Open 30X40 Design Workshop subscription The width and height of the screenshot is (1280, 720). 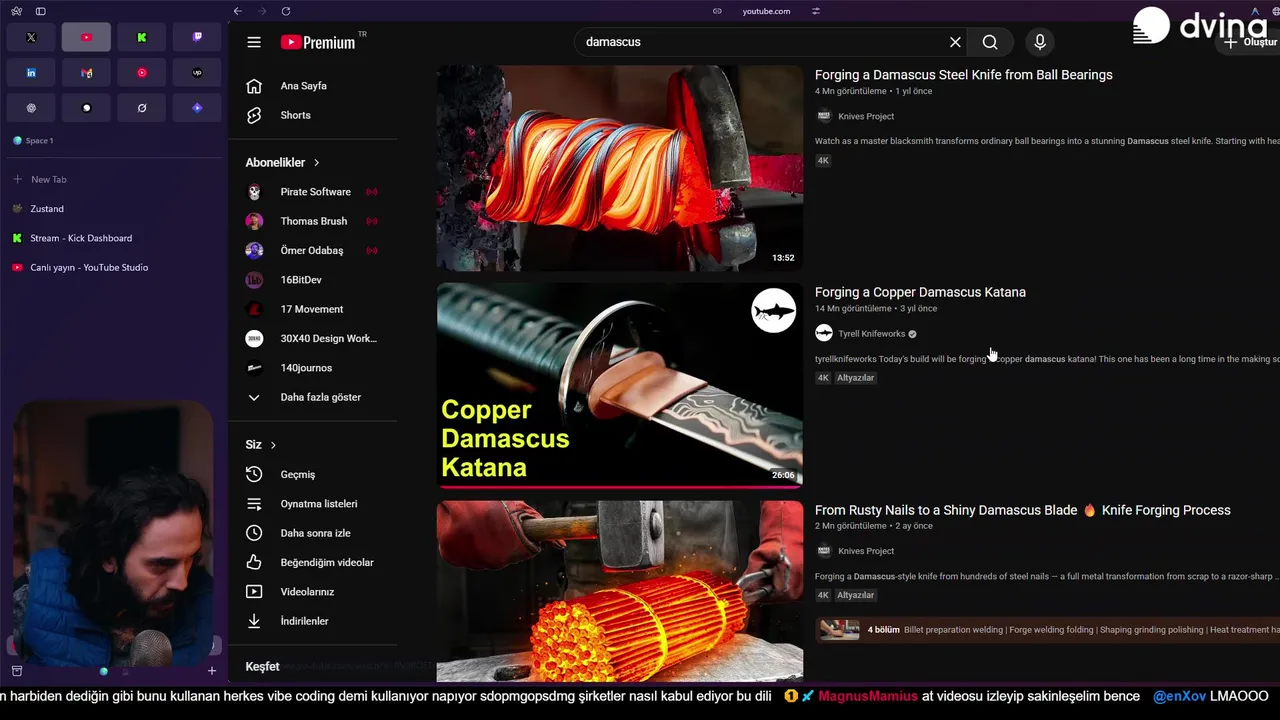point(313,338)
